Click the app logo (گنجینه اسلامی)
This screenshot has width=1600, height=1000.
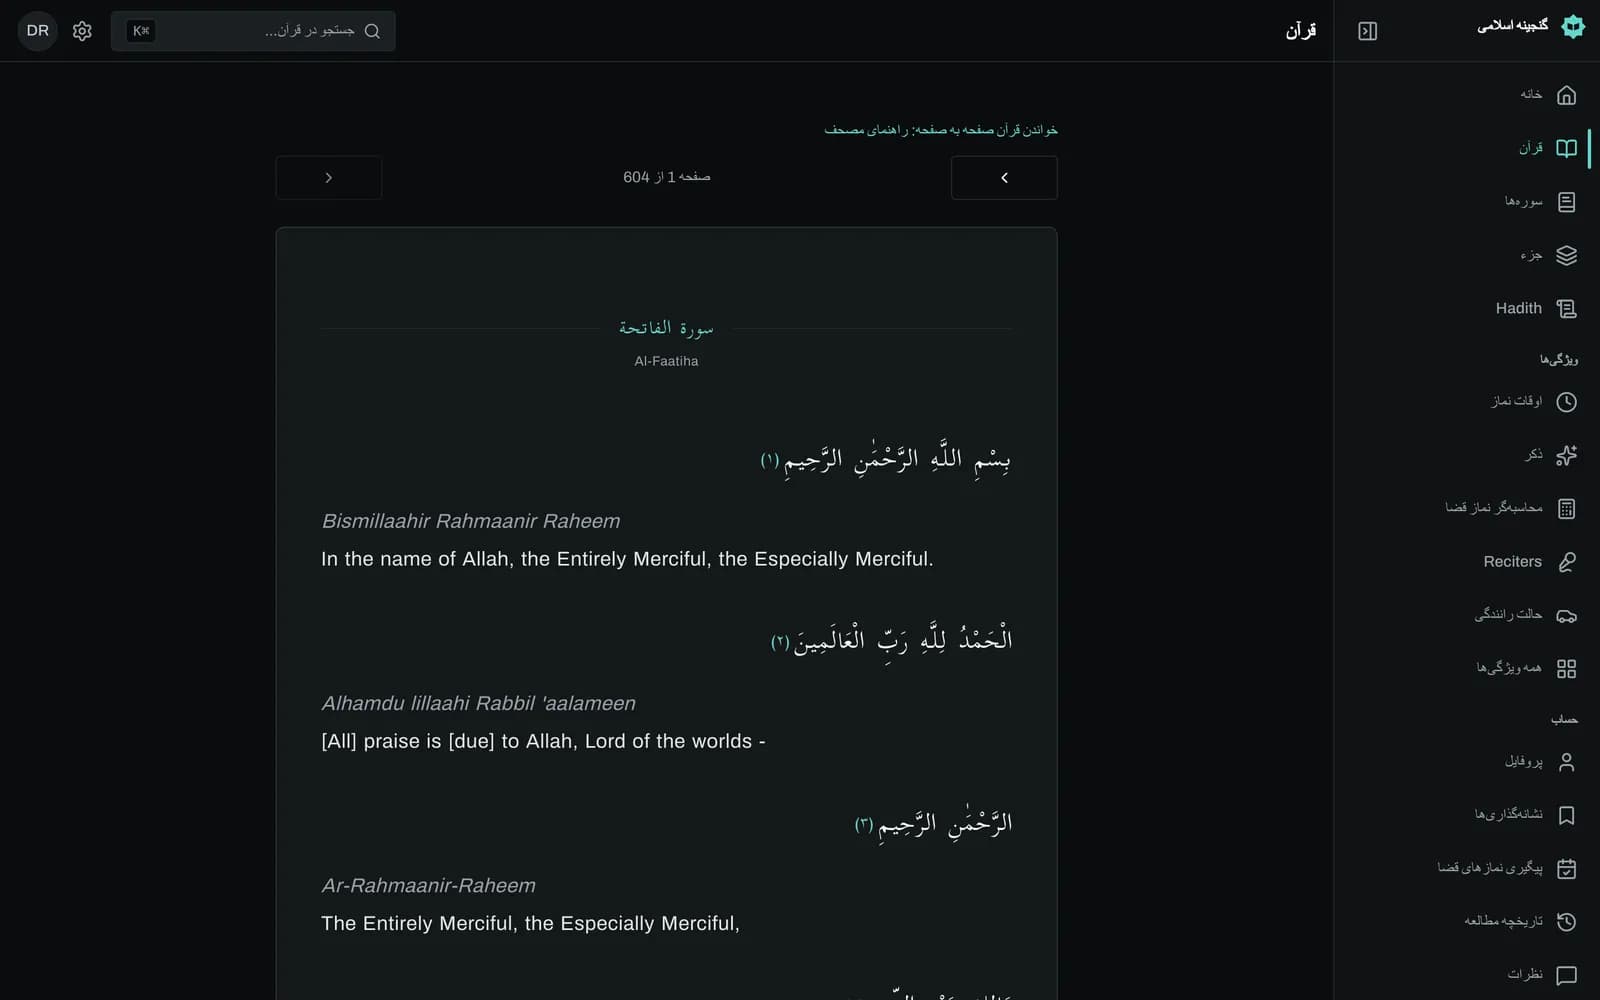pos(1573,26)
